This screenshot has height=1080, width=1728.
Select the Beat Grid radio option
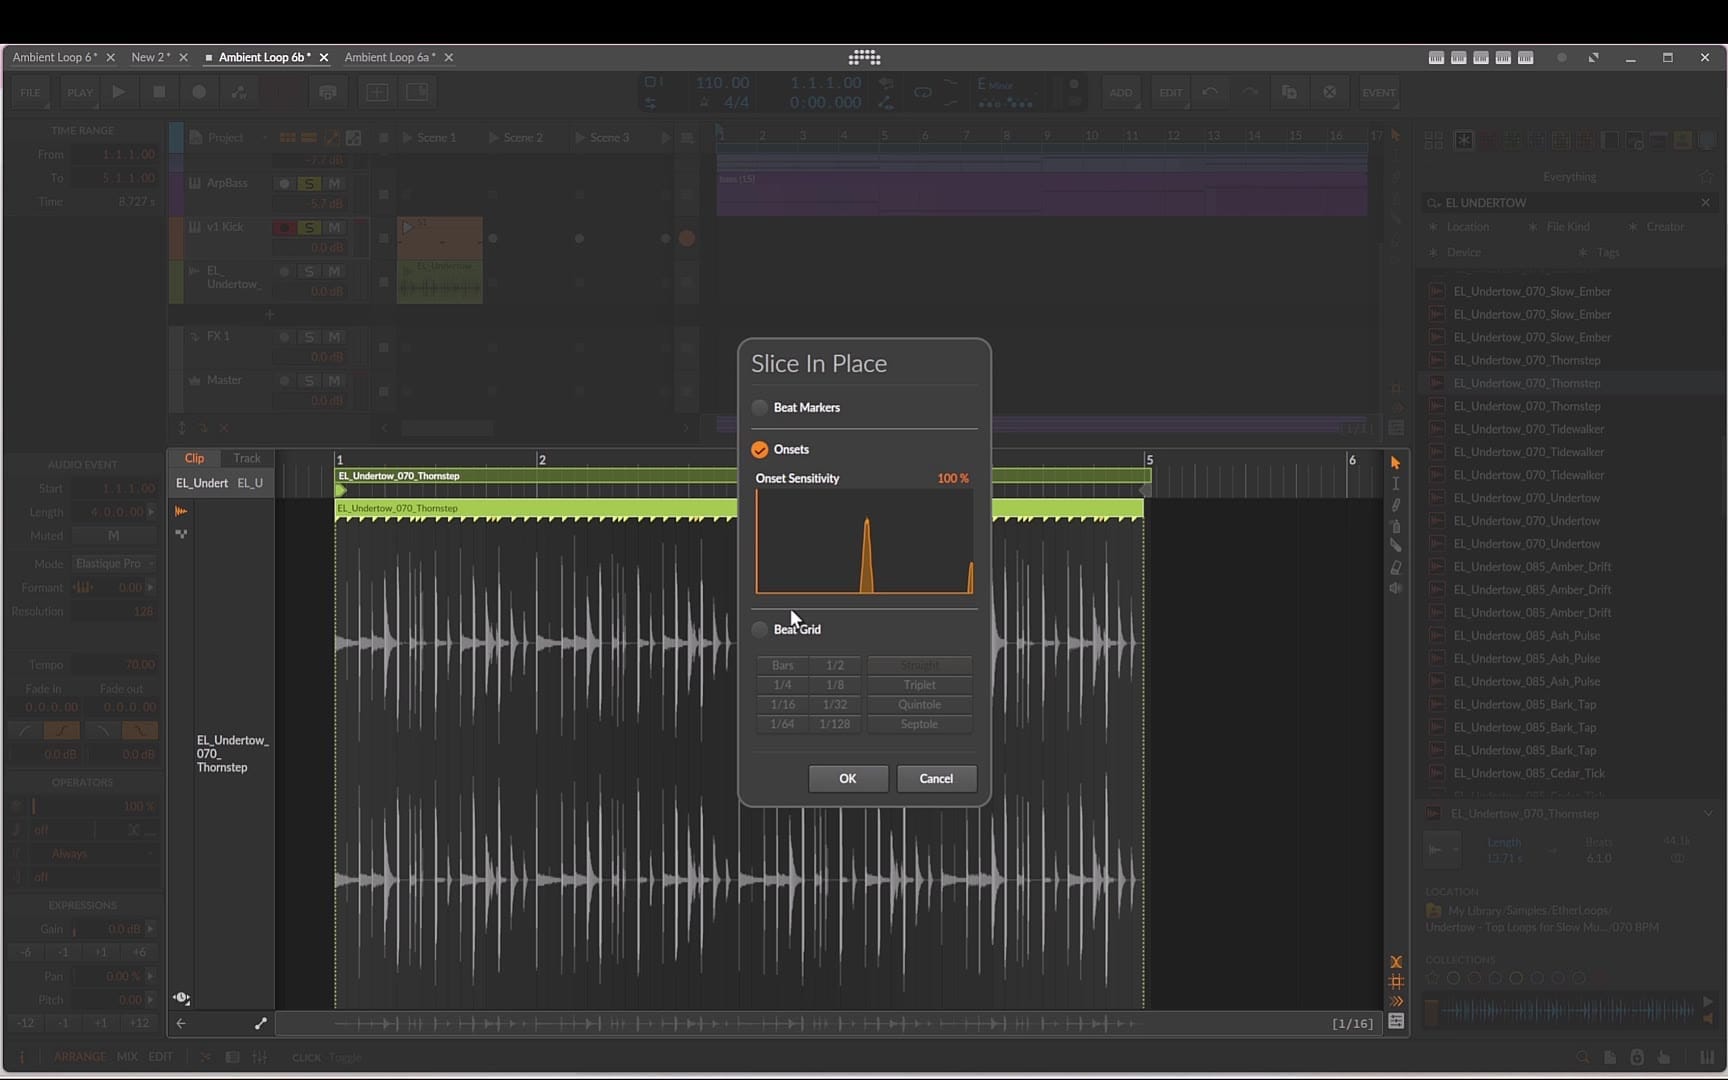point(760,629)
